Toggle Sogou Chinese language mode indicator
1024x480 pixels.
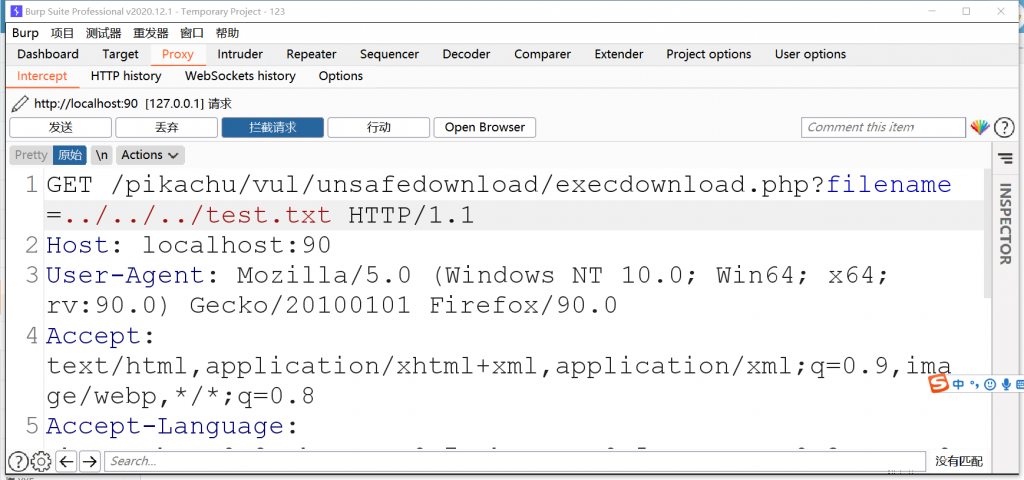pos(959,385)
